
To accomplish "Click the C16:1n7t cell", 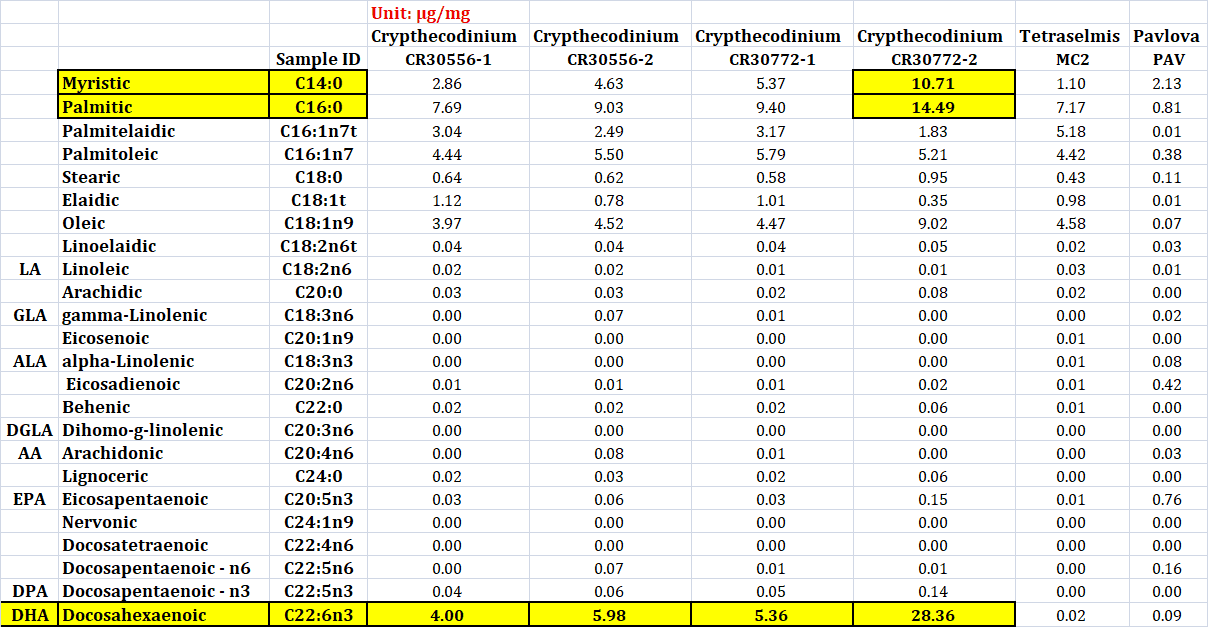I will click(x=318, y=131).
